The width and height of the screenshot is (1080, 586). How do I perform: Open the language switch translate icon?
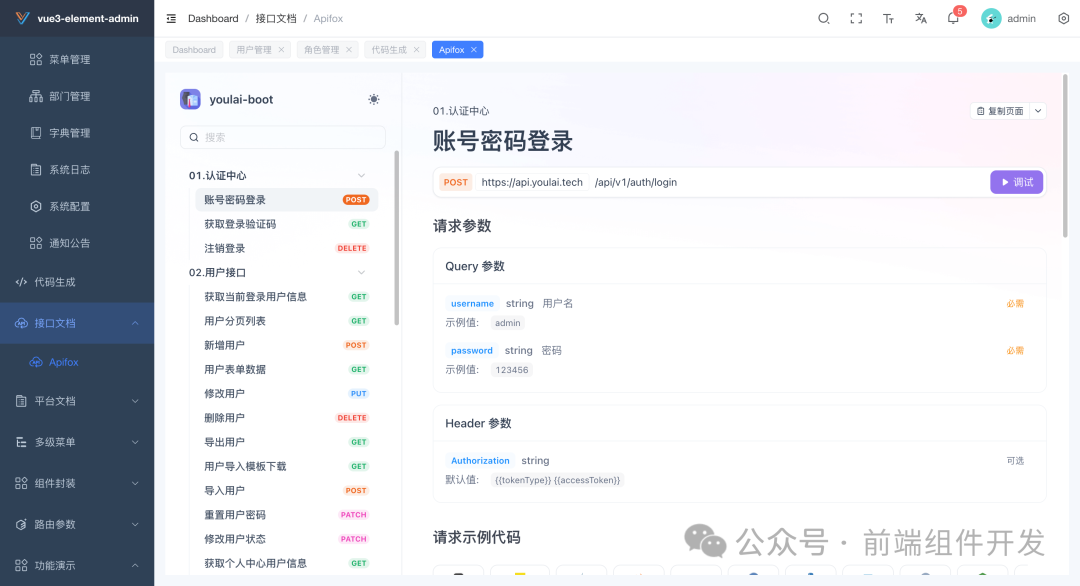[920, 18]
